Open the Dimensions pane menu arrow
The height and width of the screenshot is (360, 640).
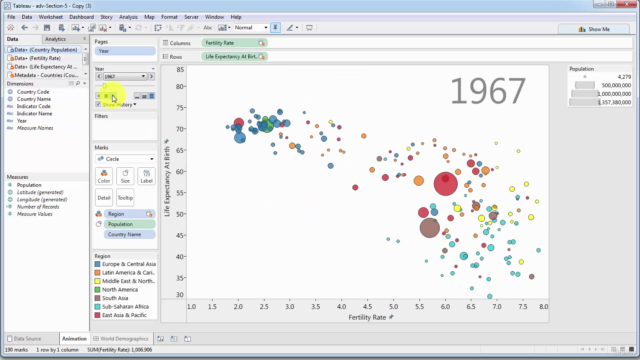pos(84,83)
